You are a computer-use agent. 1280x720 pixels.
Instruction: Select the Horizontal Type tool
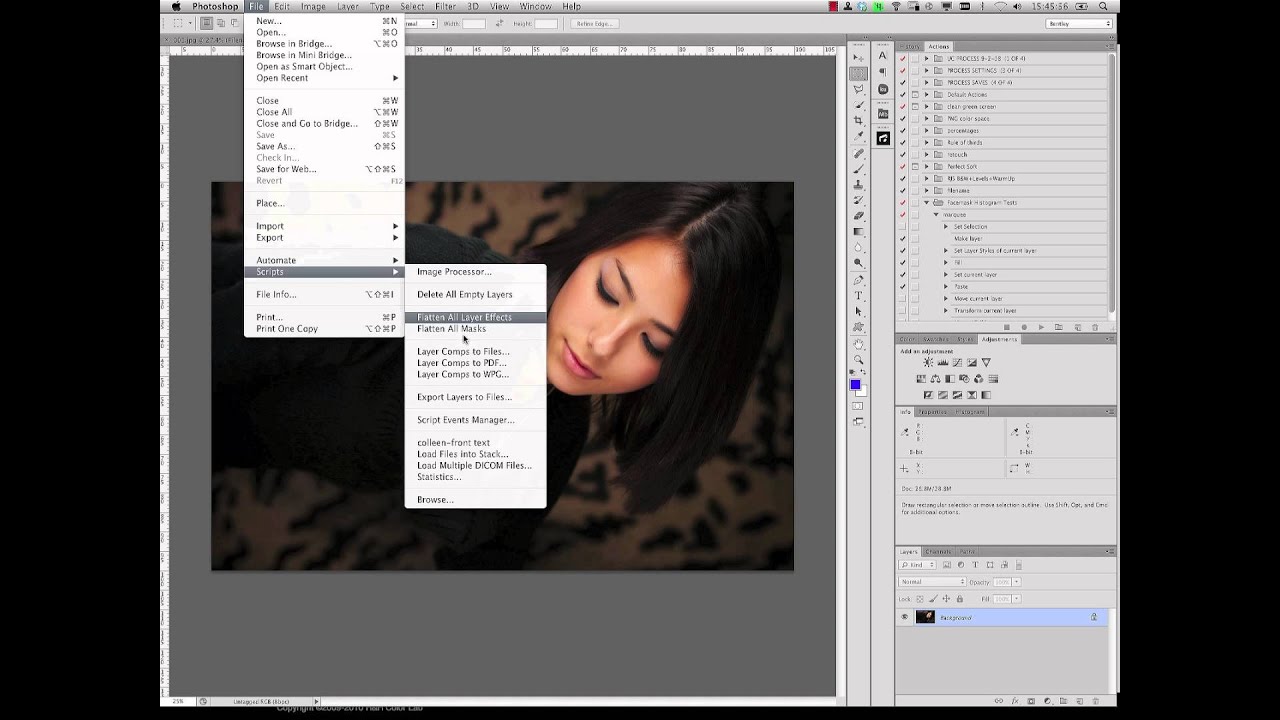pyautogui.click(x=859, y=296)
